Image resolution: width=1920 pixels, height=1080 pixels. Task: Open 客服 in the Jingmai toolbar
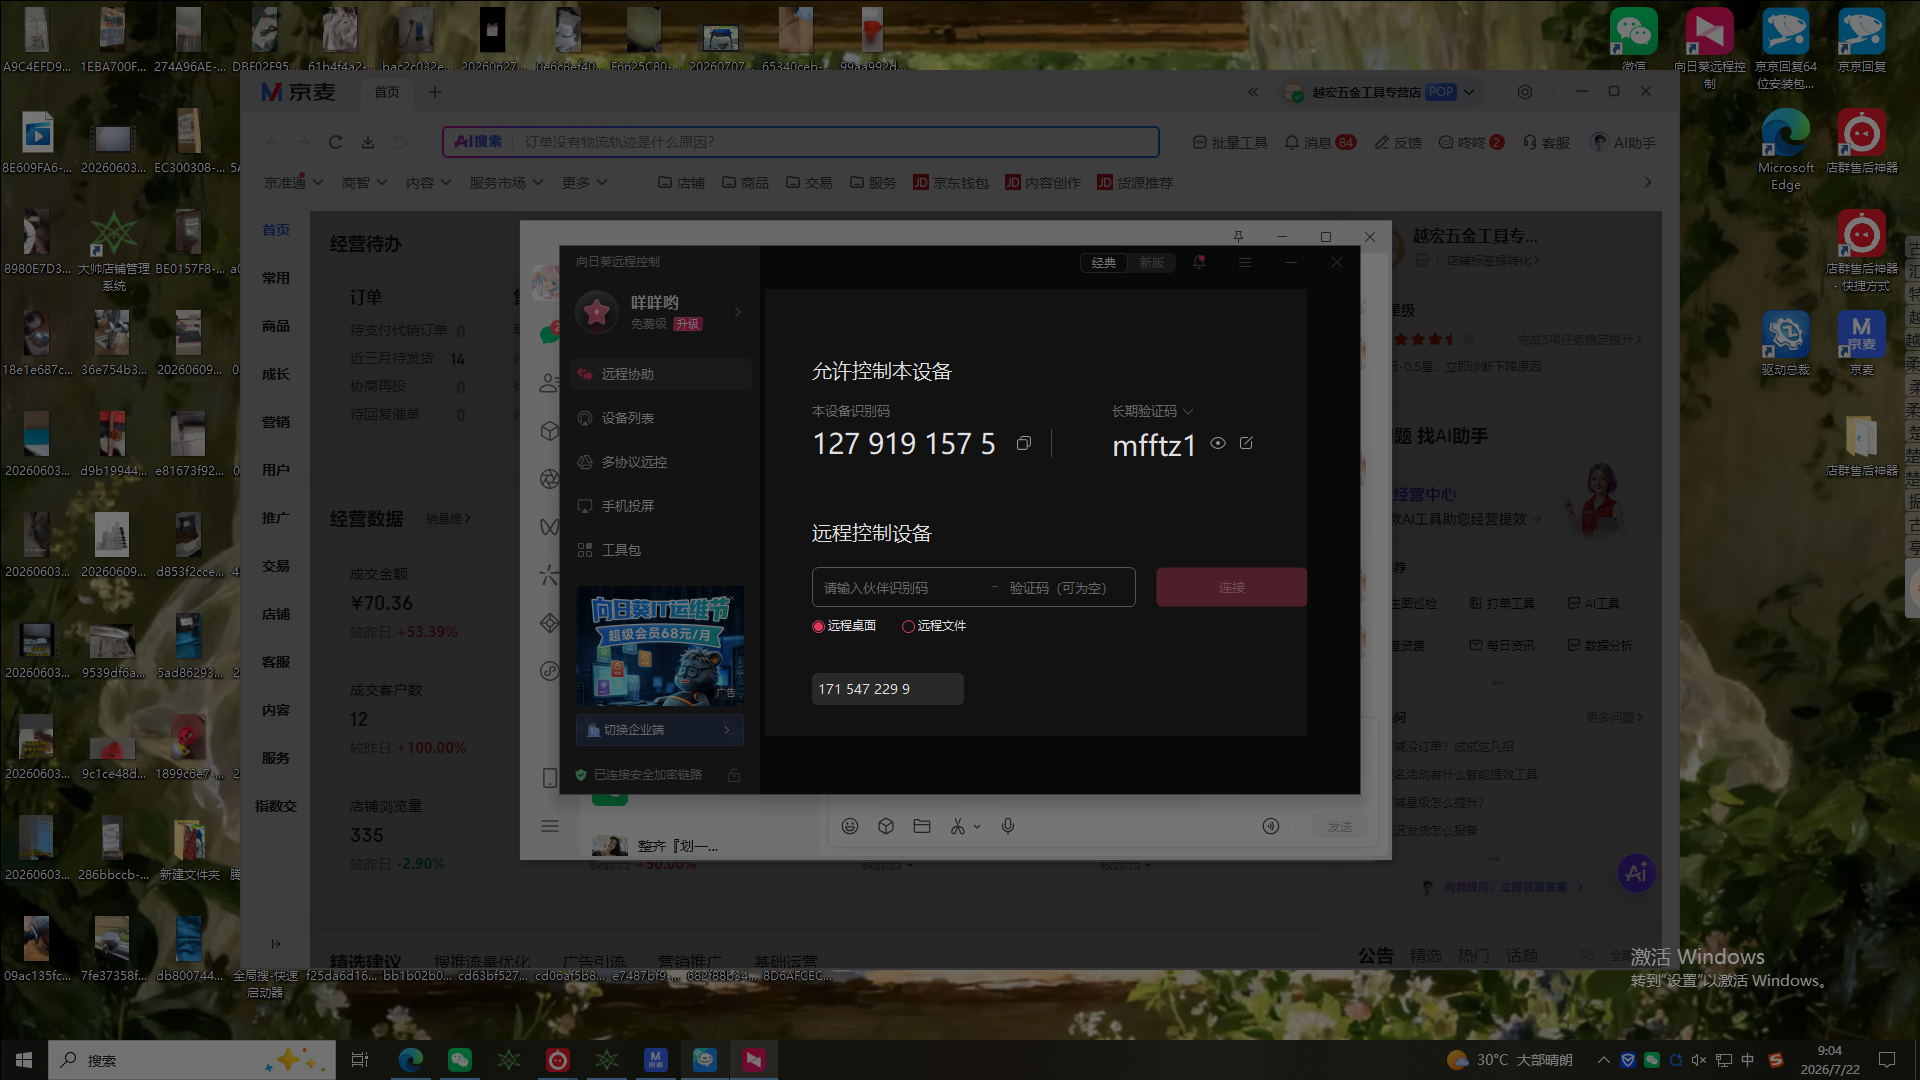[x=1546, y=143]
